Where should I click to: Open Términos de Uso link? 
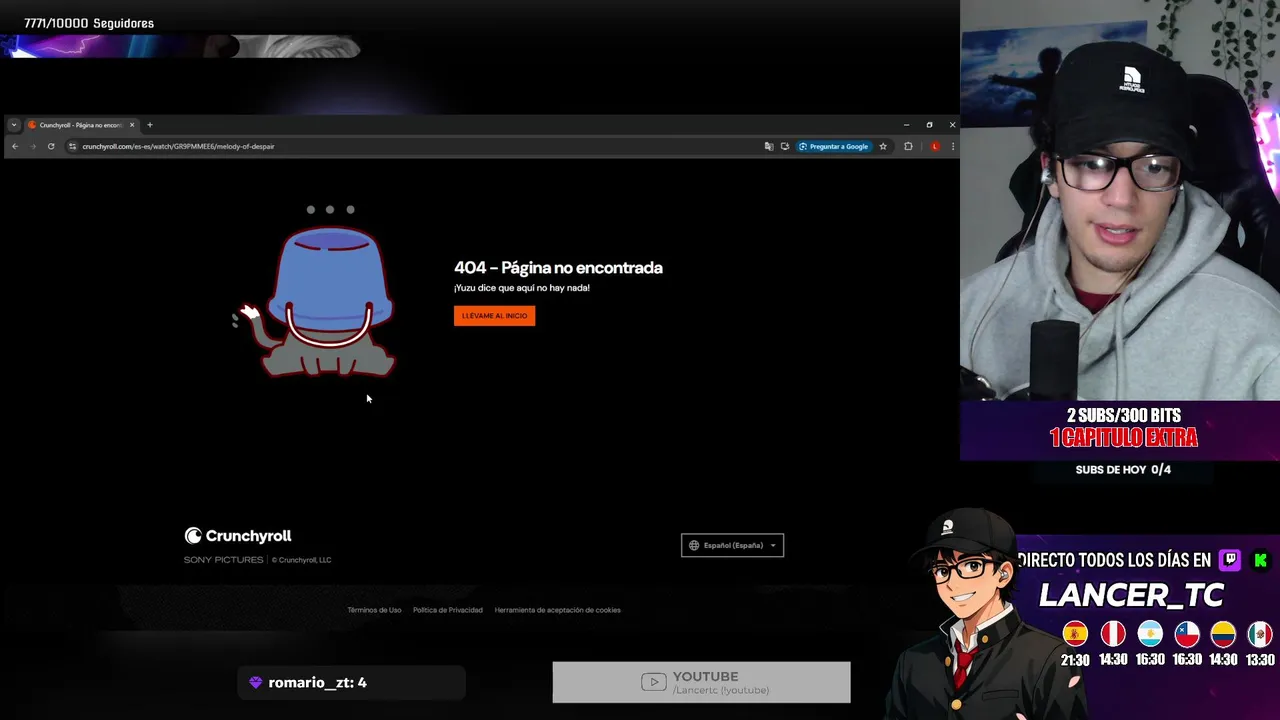[374, 610]
